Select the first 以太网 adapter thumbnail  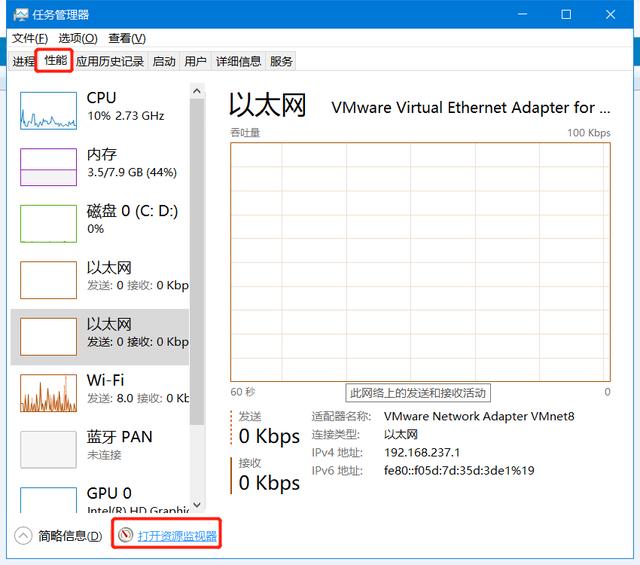(48, 280)
